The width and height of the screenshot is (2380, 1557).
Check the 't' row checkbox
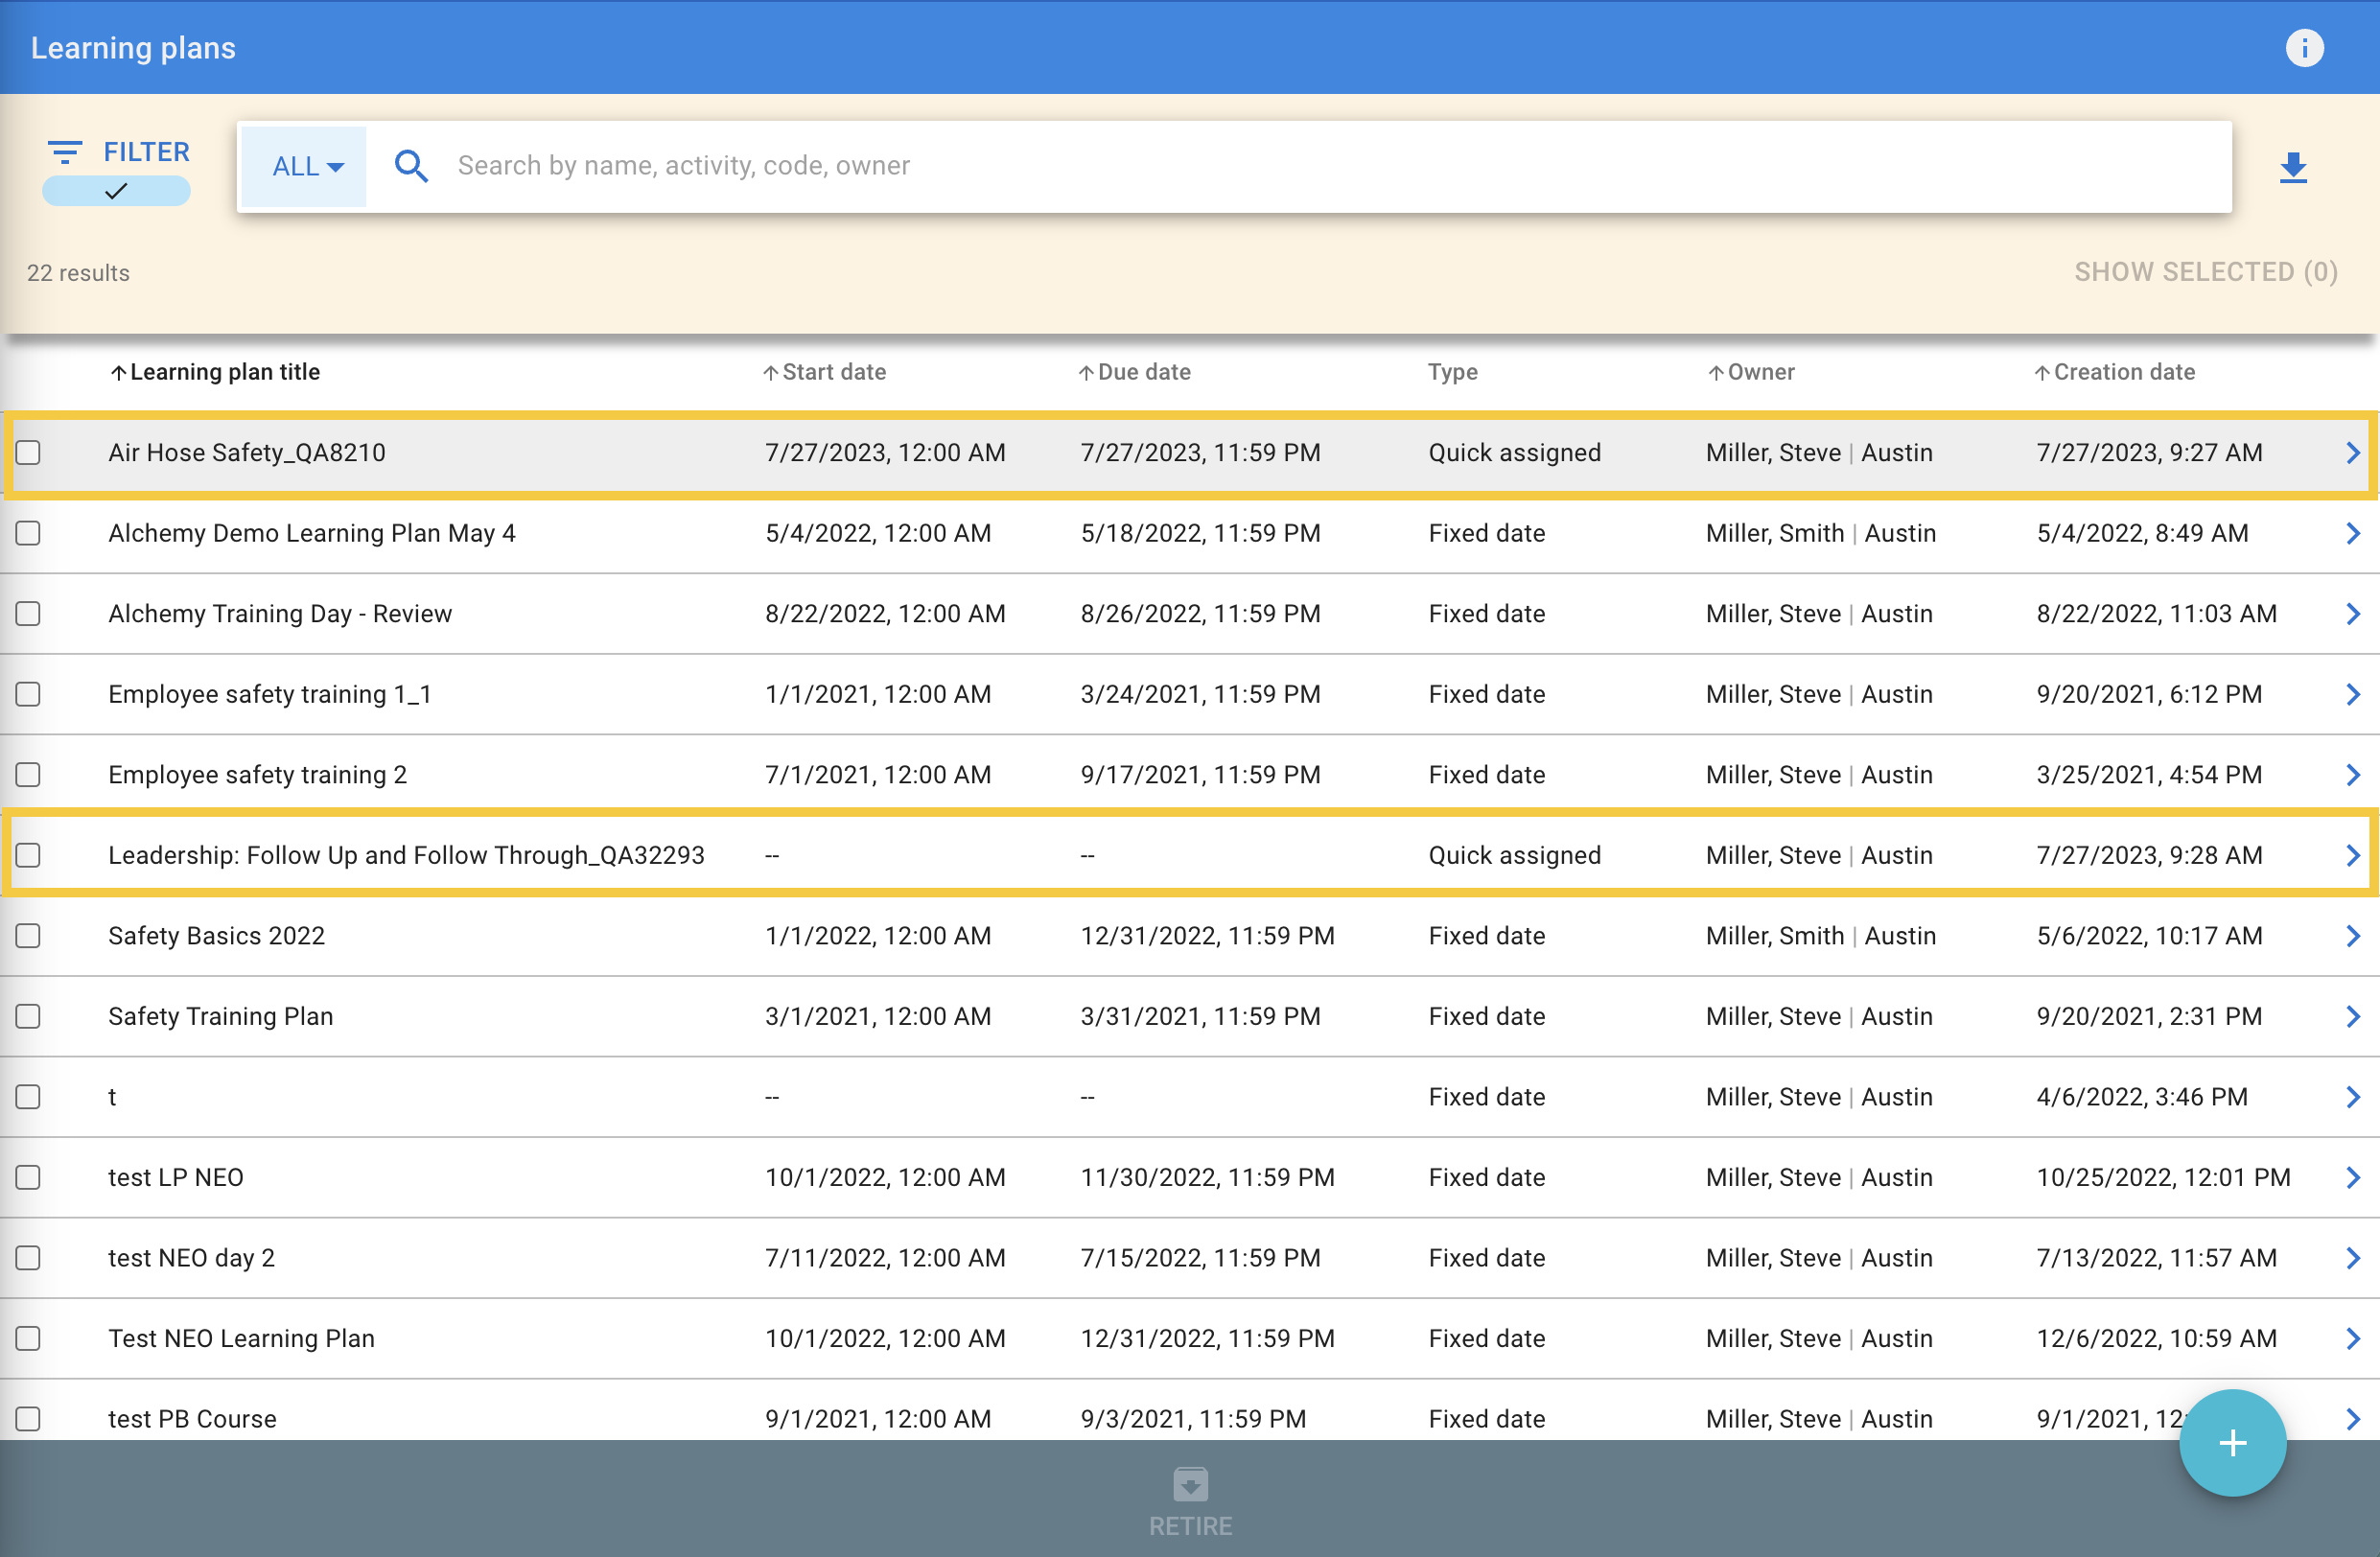[28, 1097]
